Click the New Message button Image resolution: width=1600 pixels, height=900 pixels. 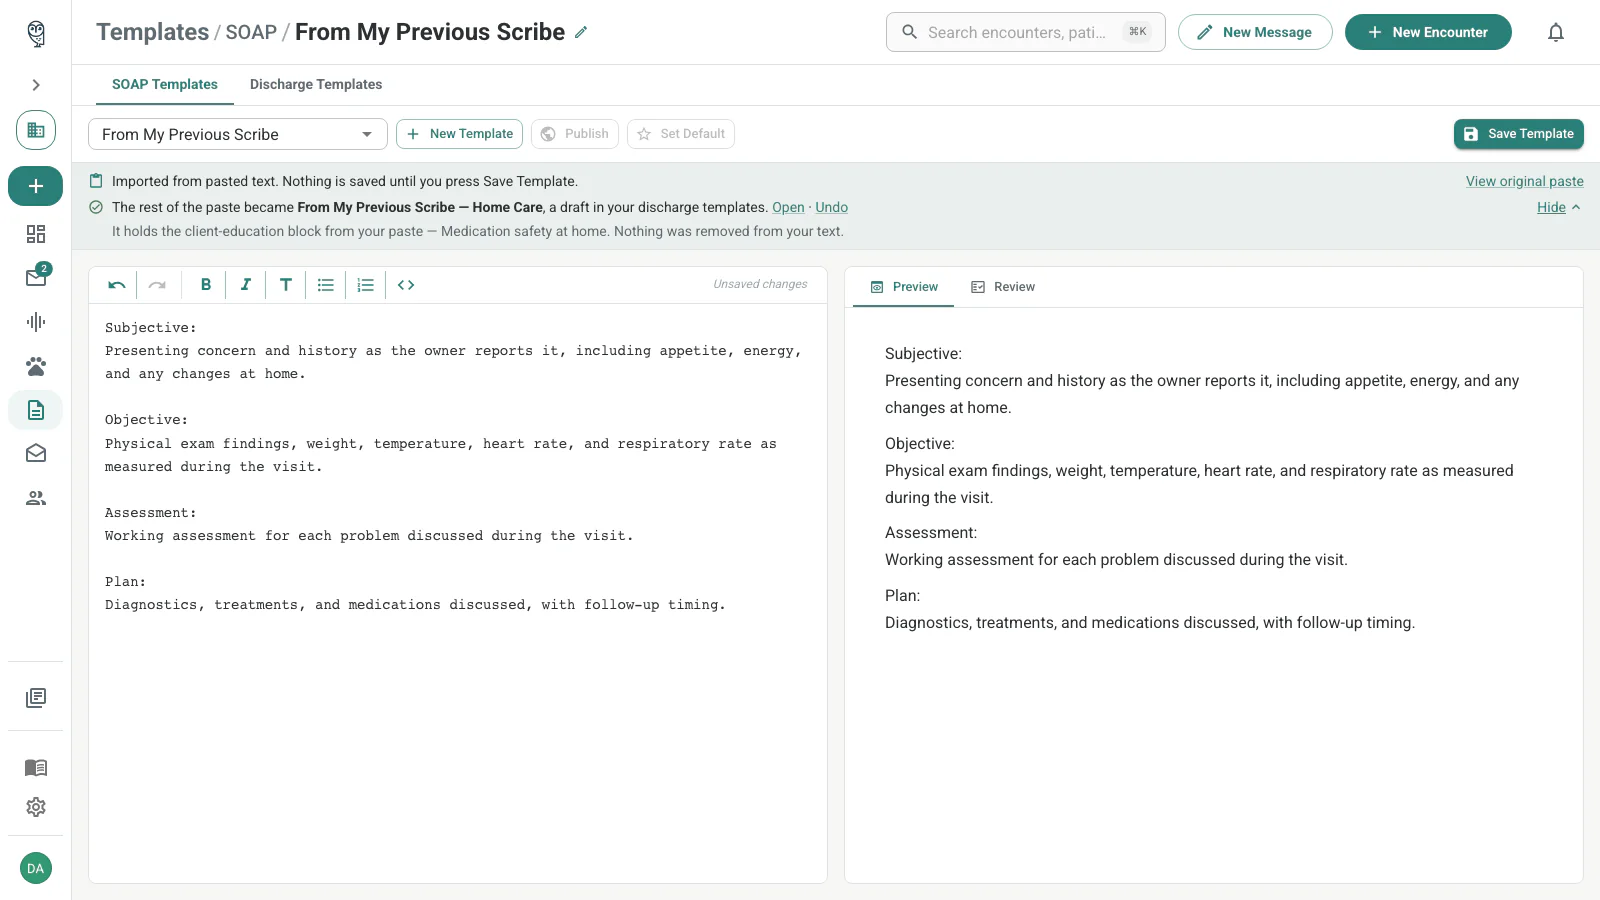point(1255,32)
